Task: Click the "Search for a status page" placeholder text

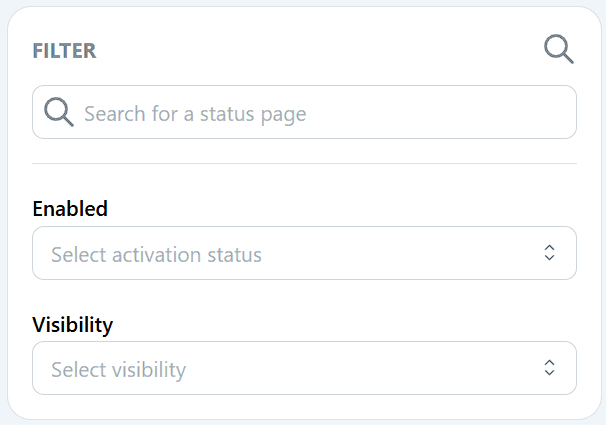Action: pos(195,114)
